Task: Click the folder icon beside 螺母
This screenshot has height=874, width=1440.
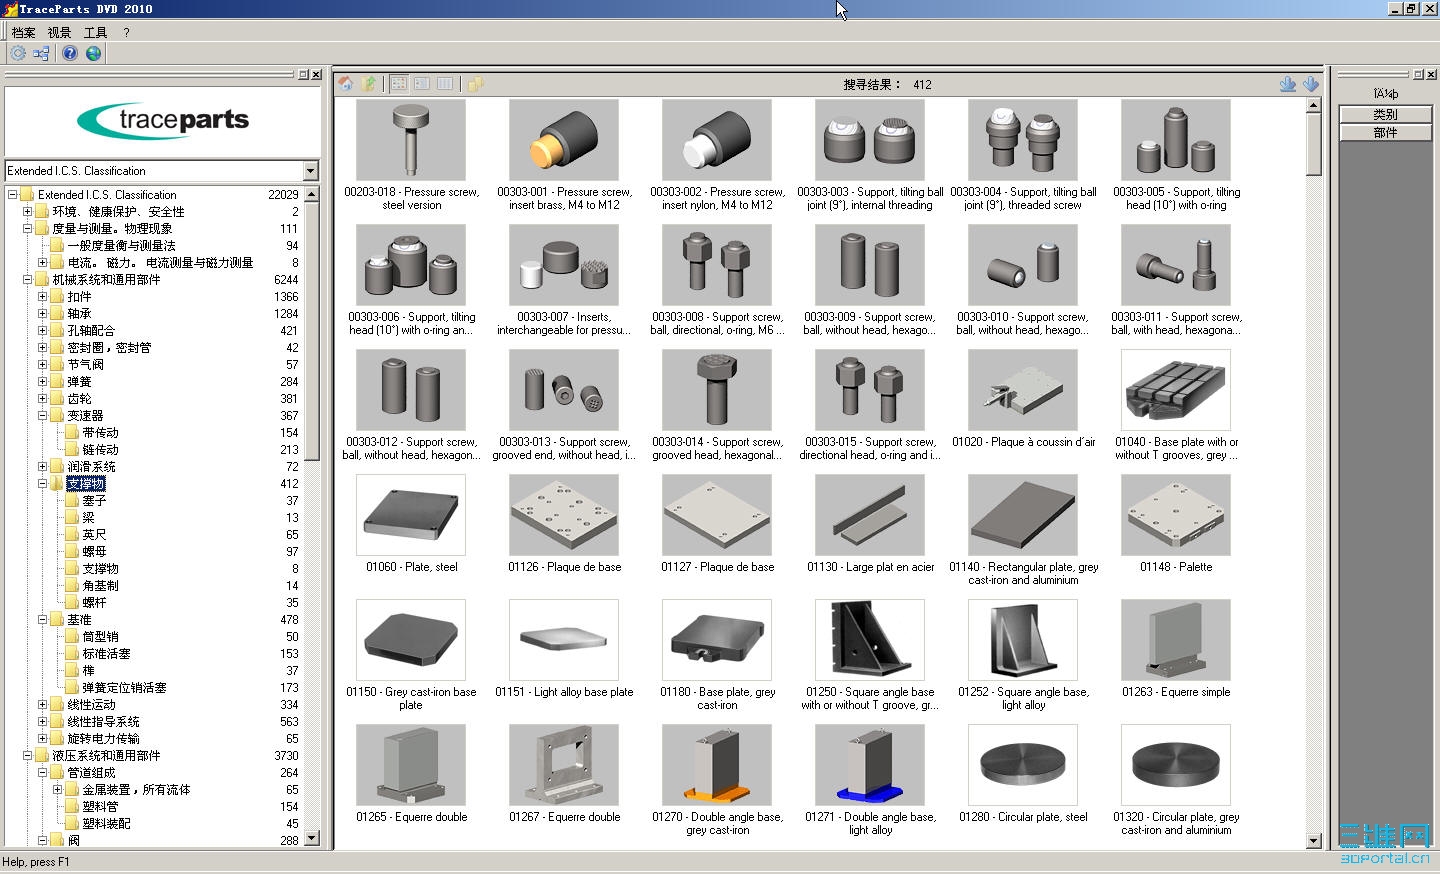Action: click(71, 552)
